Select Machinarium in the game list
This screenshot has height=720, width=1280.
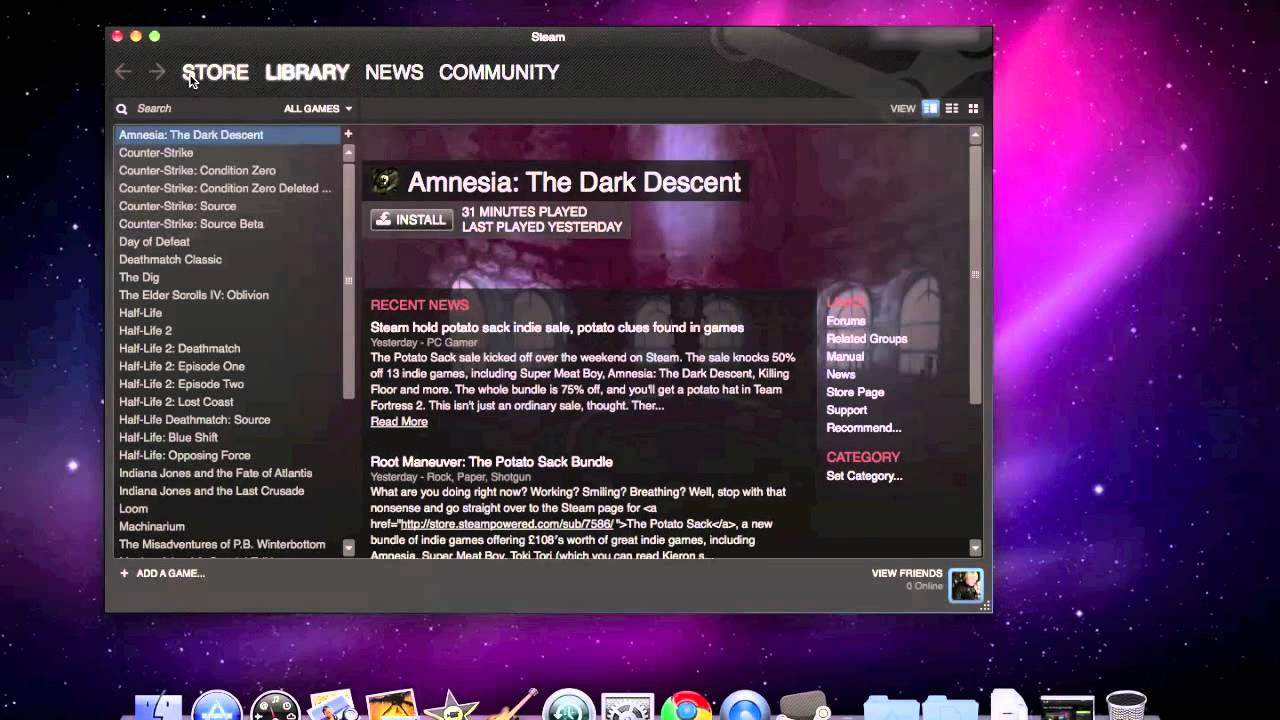pos(228,527)
